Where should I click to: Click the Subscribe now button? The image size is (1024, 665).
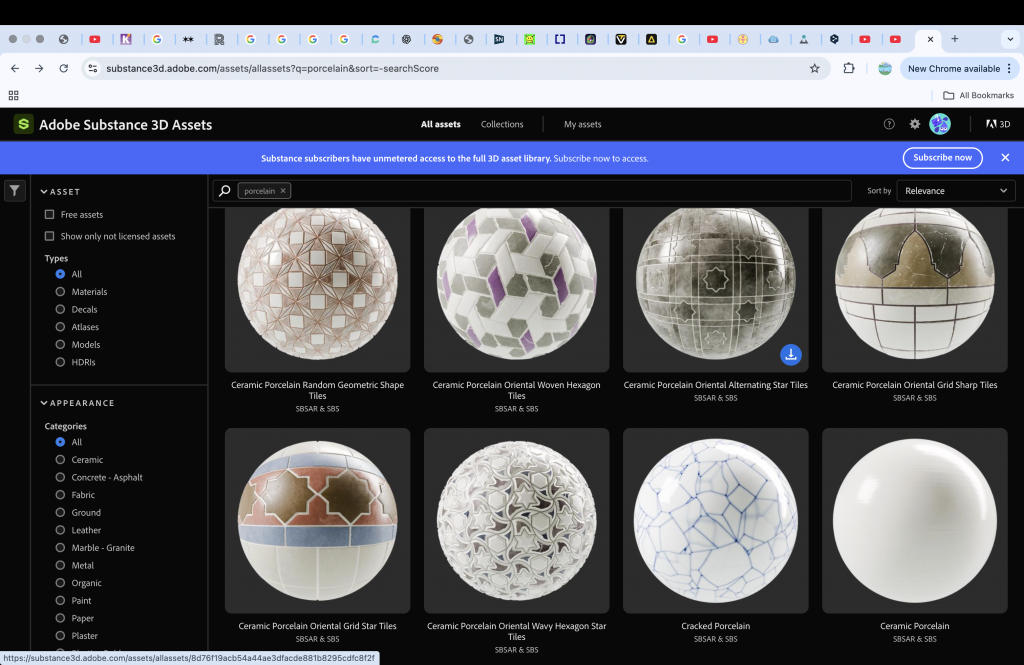click(x=942, y=158)
